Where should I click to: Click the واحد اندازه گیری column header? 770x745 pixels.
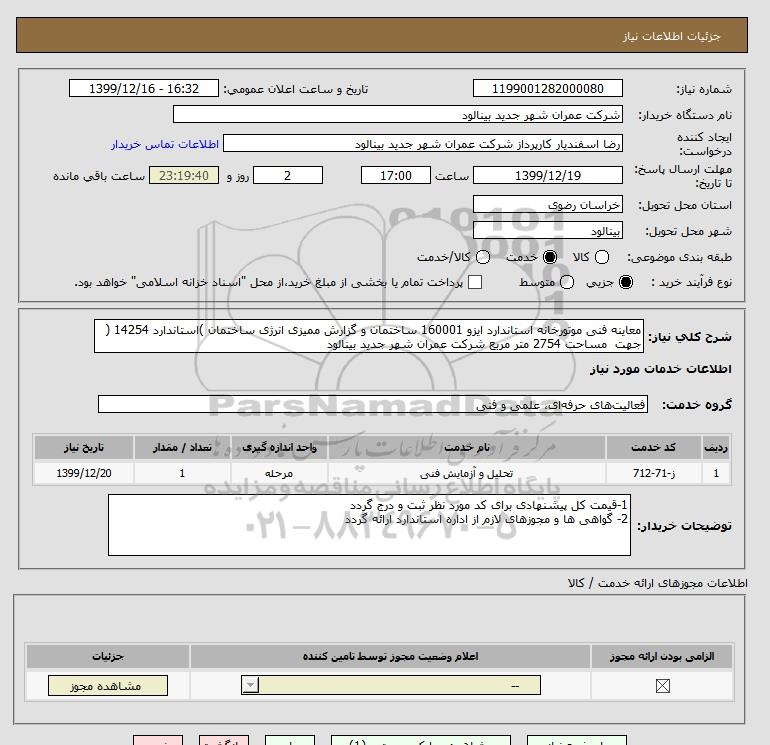pyautogui.click(x=279, y=447)
